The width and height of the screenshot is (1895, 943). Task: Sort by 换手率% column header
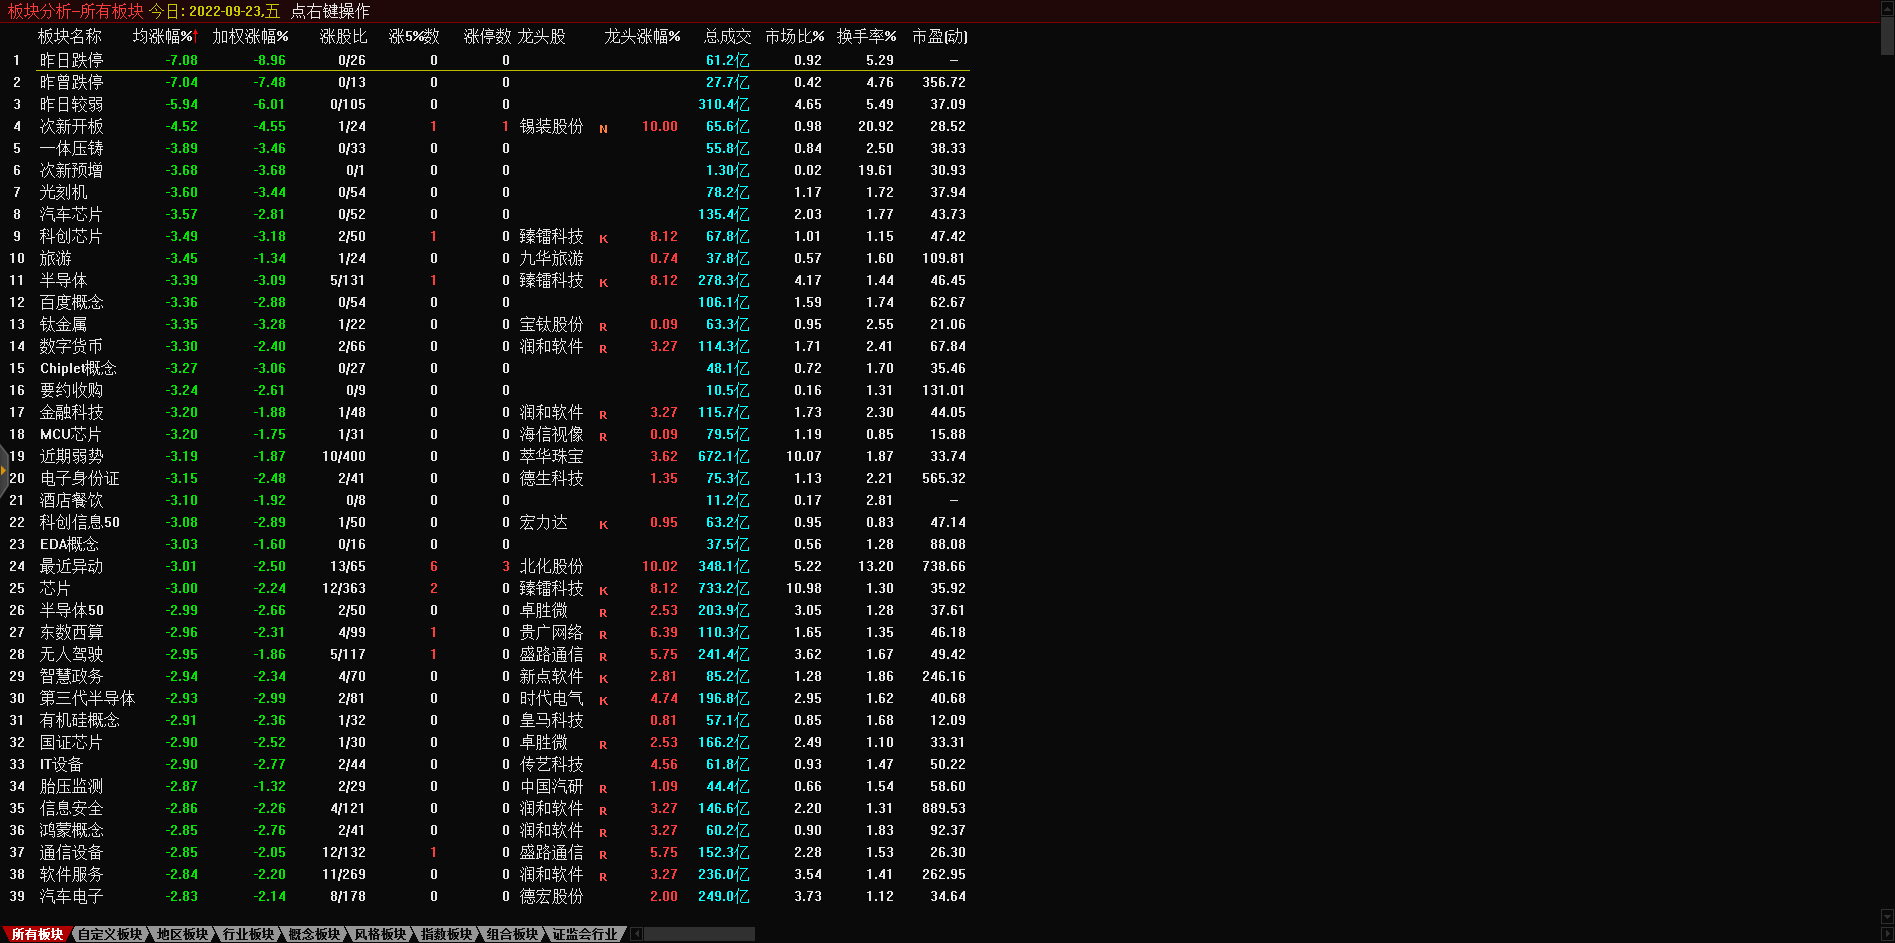[865, 36]
